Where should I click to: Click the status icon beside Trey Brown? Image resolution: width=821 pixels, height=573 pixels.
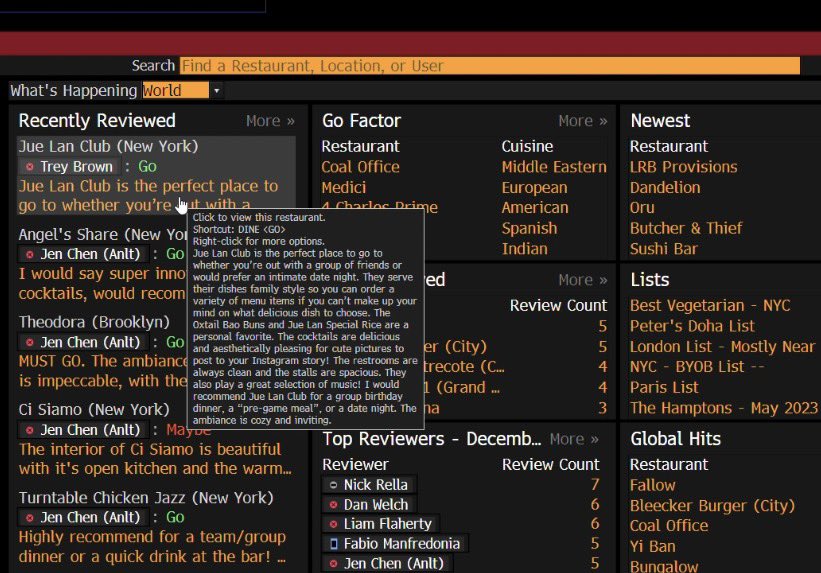coord(30,167)
